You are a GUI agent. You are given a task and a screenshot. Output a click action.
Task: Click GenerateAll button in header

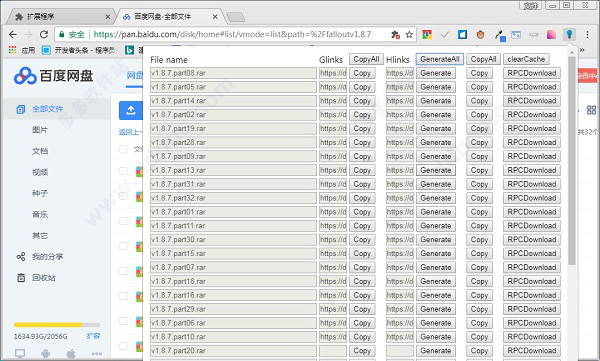click(440, 59)
